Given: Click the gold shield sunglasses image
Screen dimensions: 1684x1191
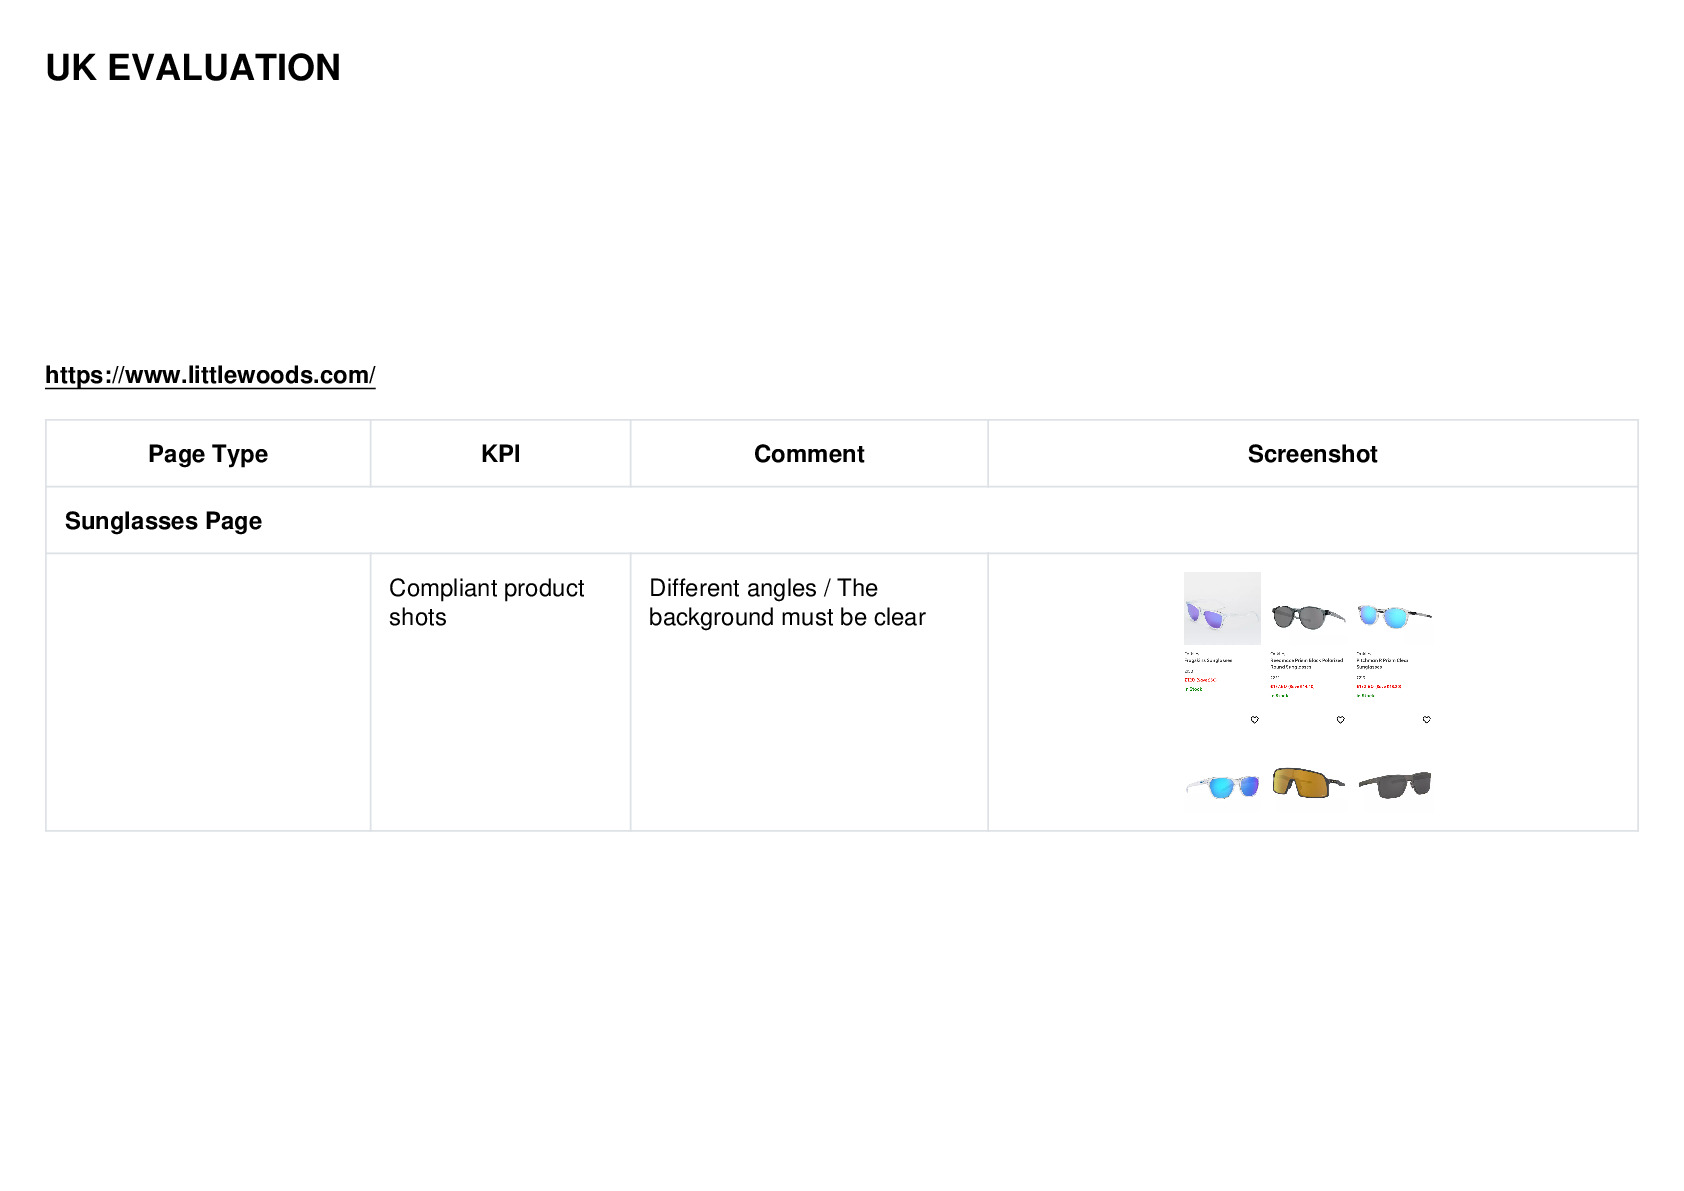Looking at the screenshot, I should tap(1308, 783).
